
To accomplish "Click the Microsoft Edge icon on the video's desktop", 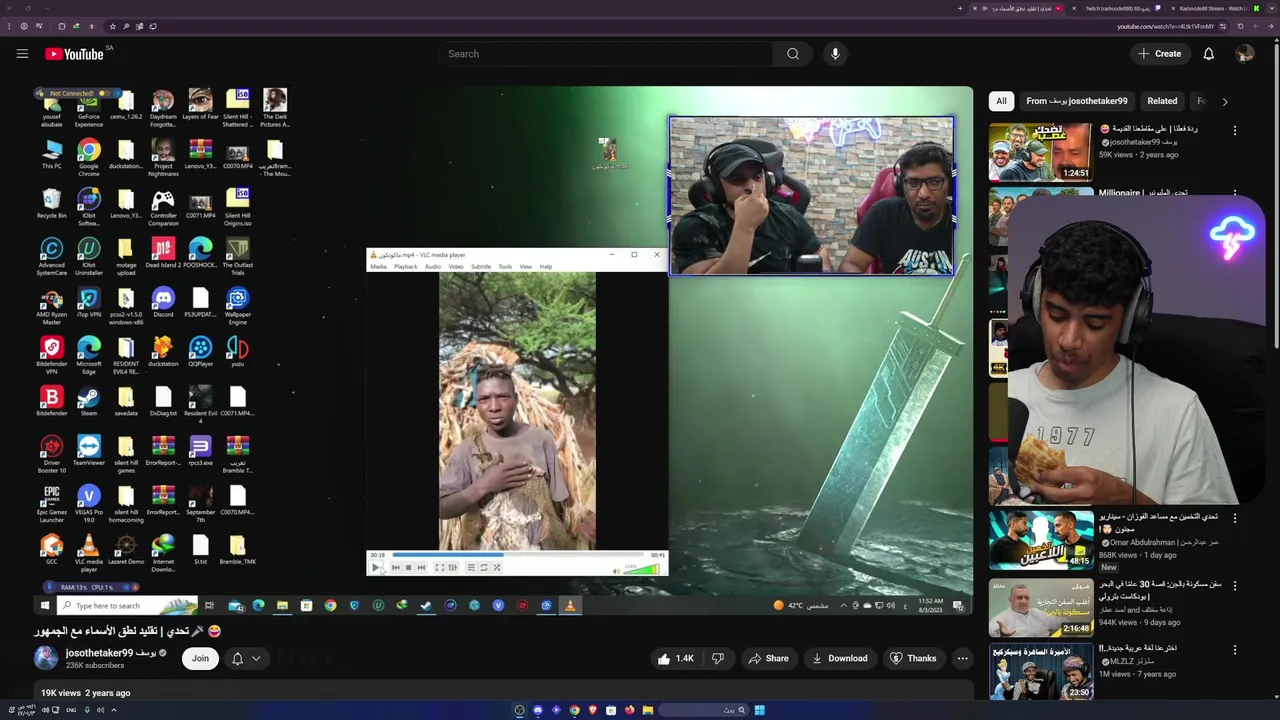I will 89,347.
